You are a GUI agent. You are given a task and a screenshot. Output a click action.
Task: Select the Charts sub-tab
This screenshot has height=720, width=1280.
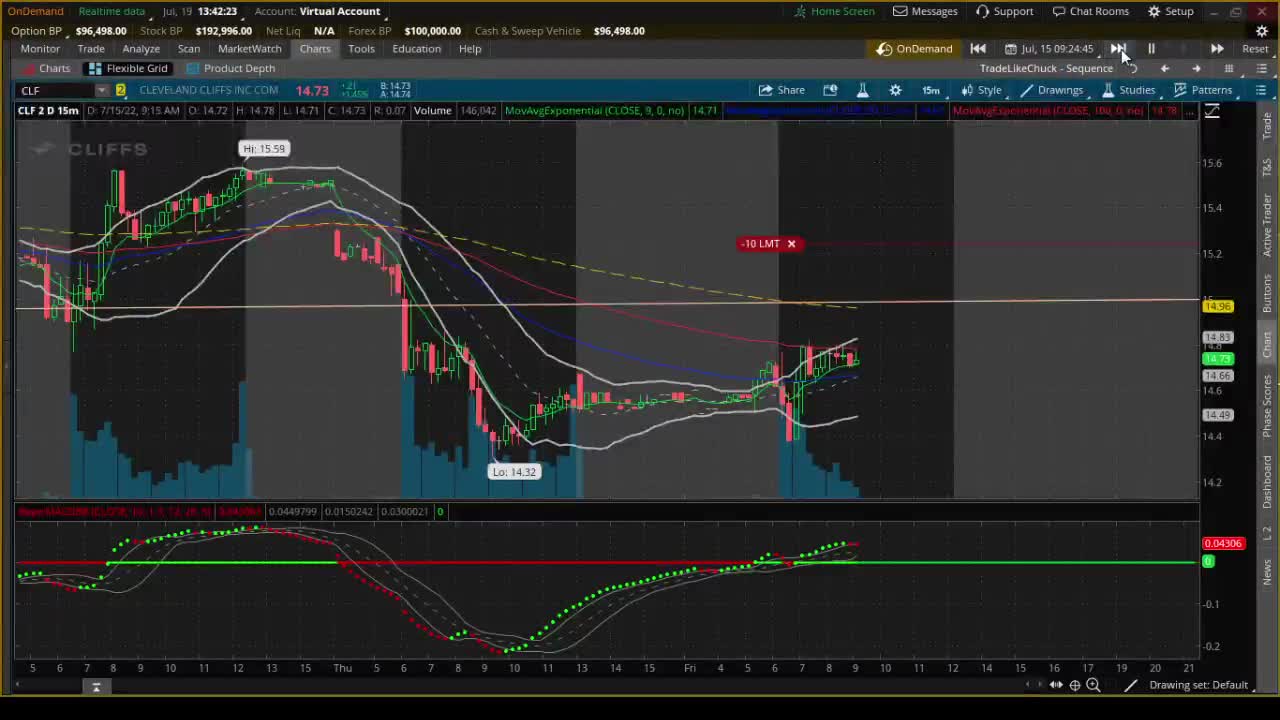click(45, 68)
